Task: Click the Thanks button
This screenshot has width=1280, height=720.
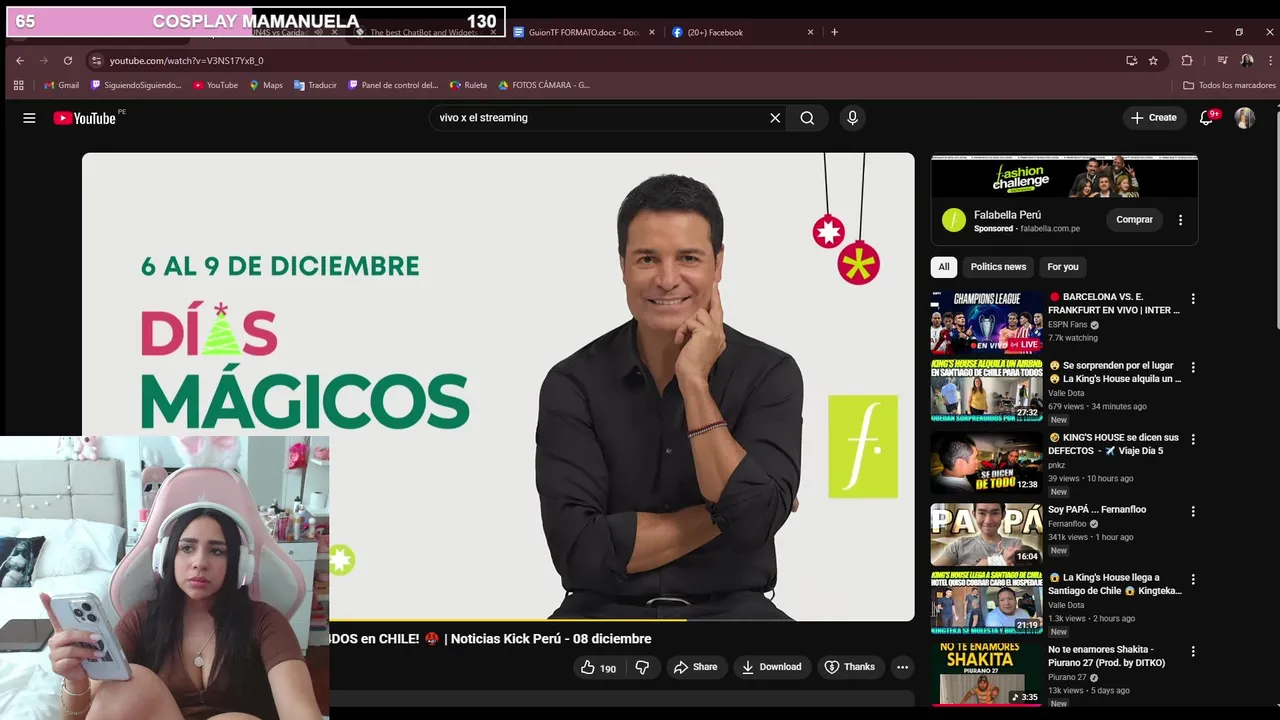Action: [x=849, y=667]
